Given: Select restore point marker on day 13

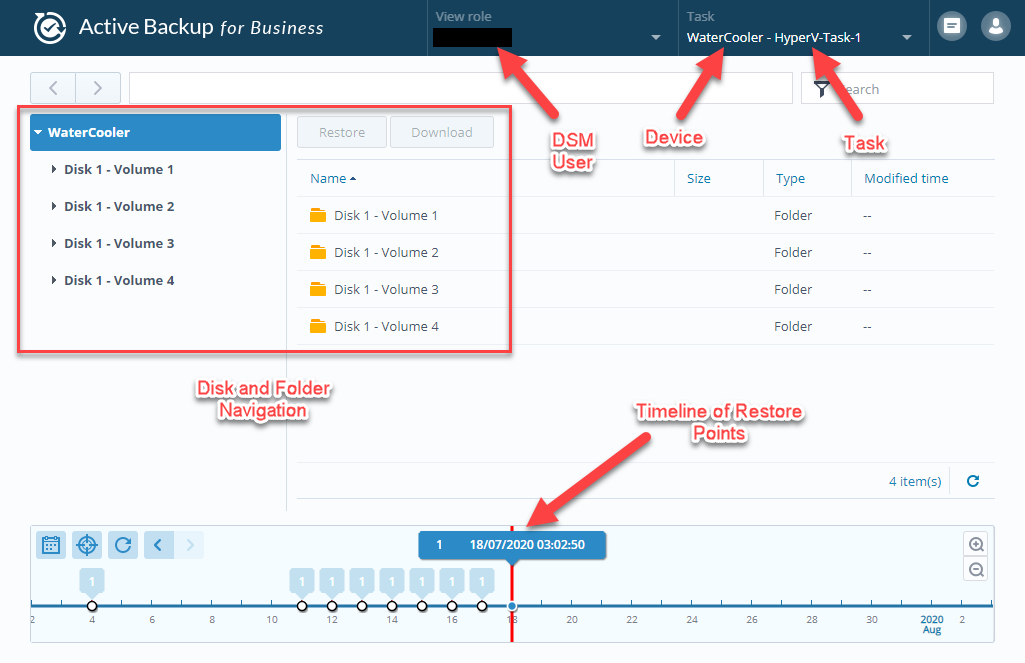Looking at the screenshot, I should (362, 606).
